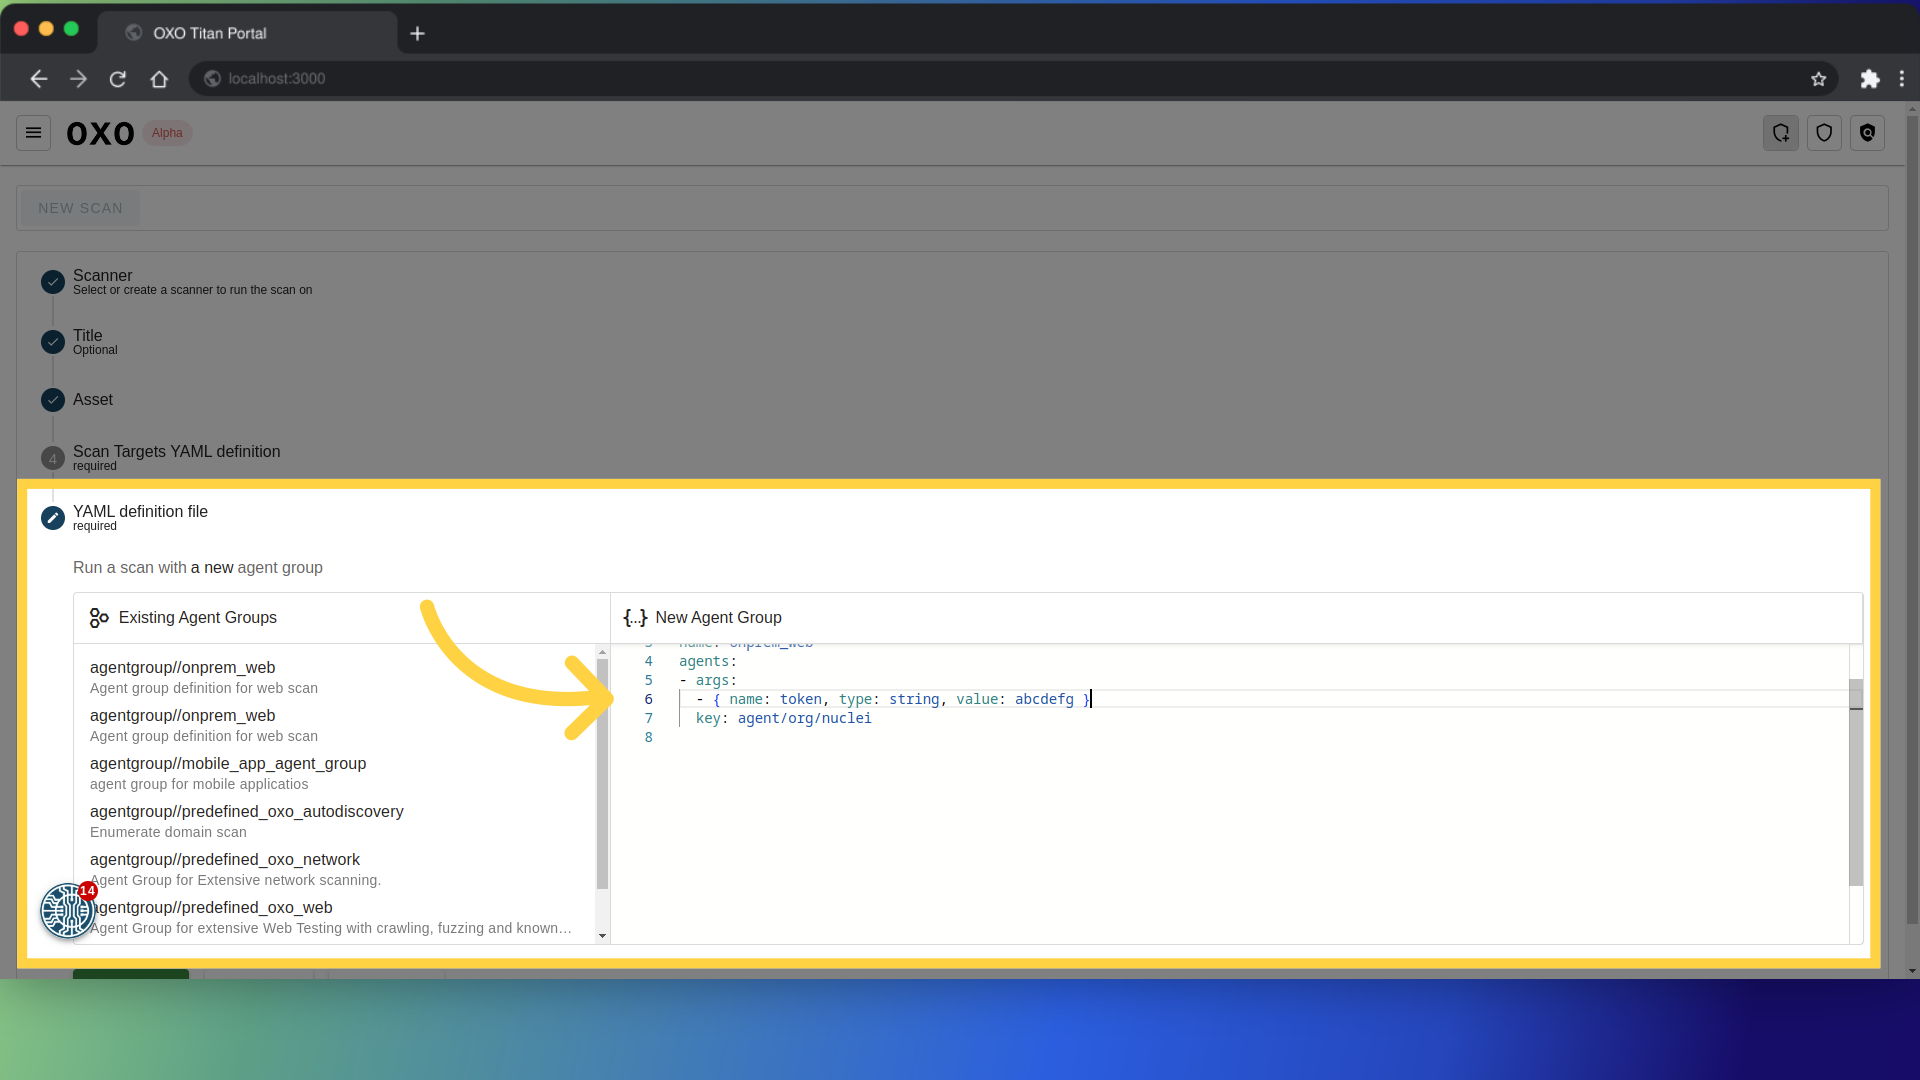Click scroll-down arrow of agent groups list
1920x1080 pixels.
coord(602,936)
